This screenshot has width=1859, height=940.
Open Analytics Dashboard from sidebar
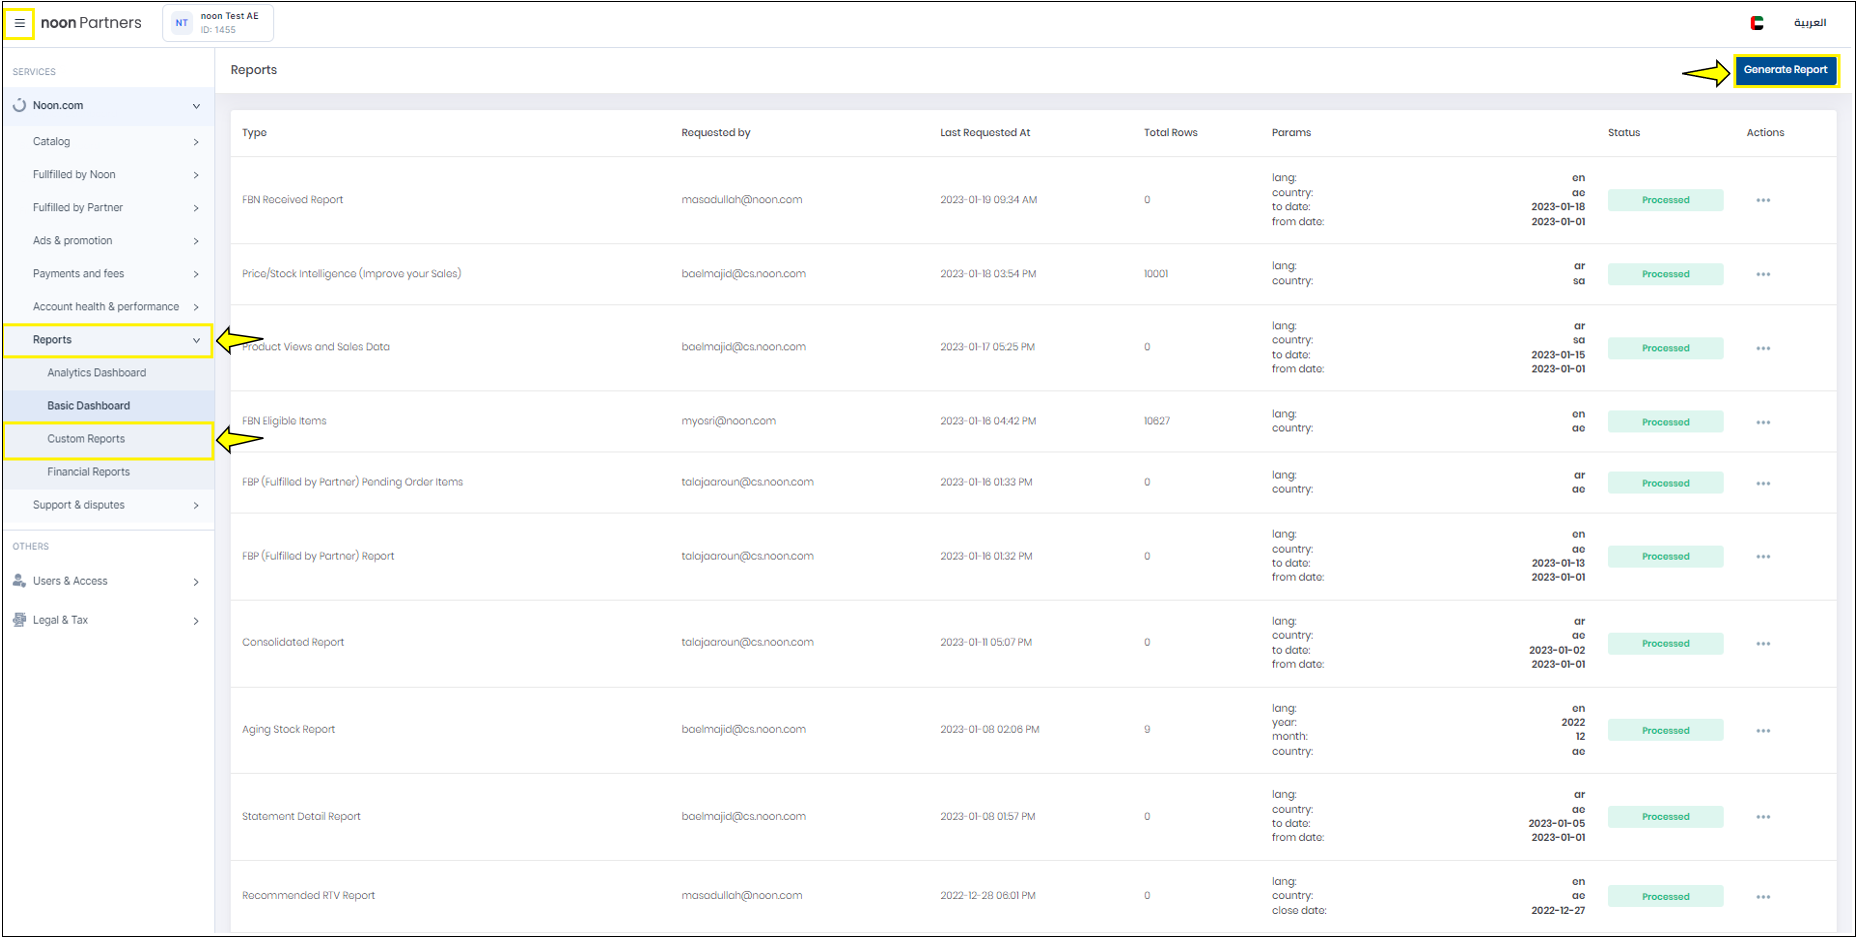96,373
